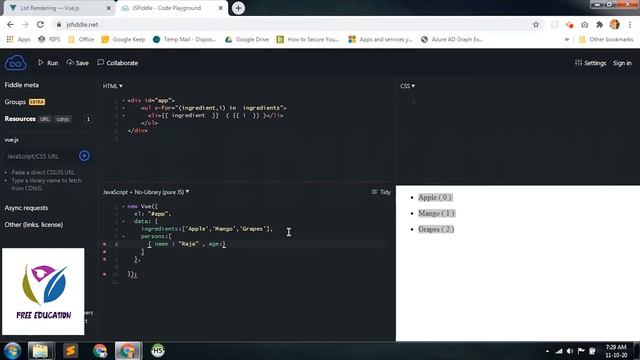Open JavaScript No-Library dropdown
The image size is (640, 360).
click(146, 192)
